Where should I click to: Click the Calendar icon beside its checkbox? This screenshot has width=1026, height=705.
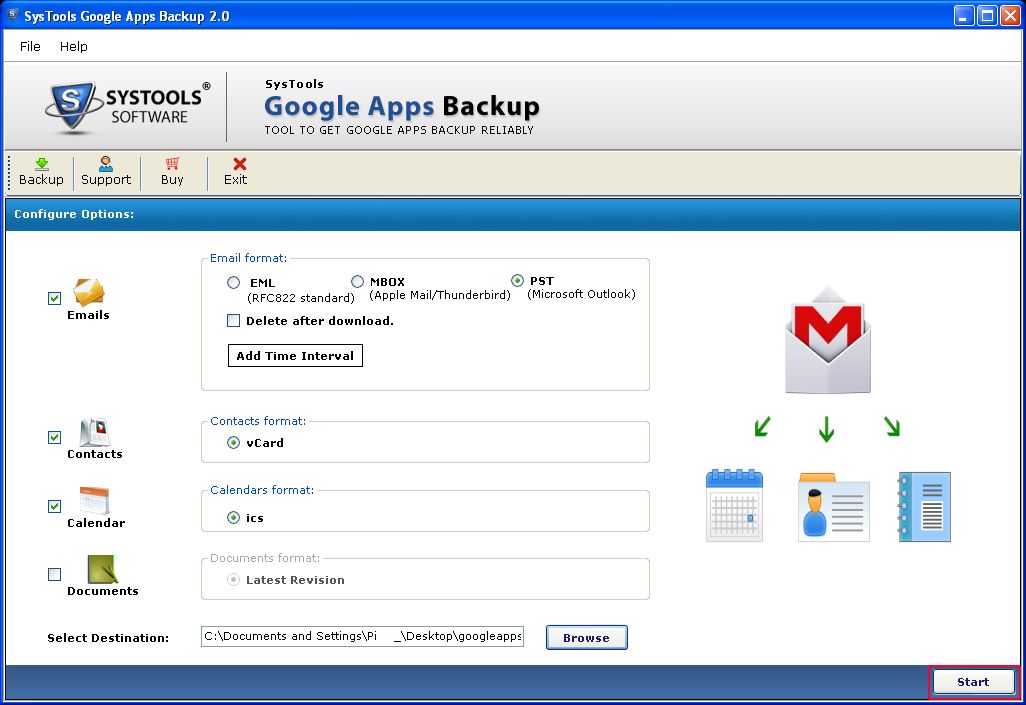pos(95,501)
